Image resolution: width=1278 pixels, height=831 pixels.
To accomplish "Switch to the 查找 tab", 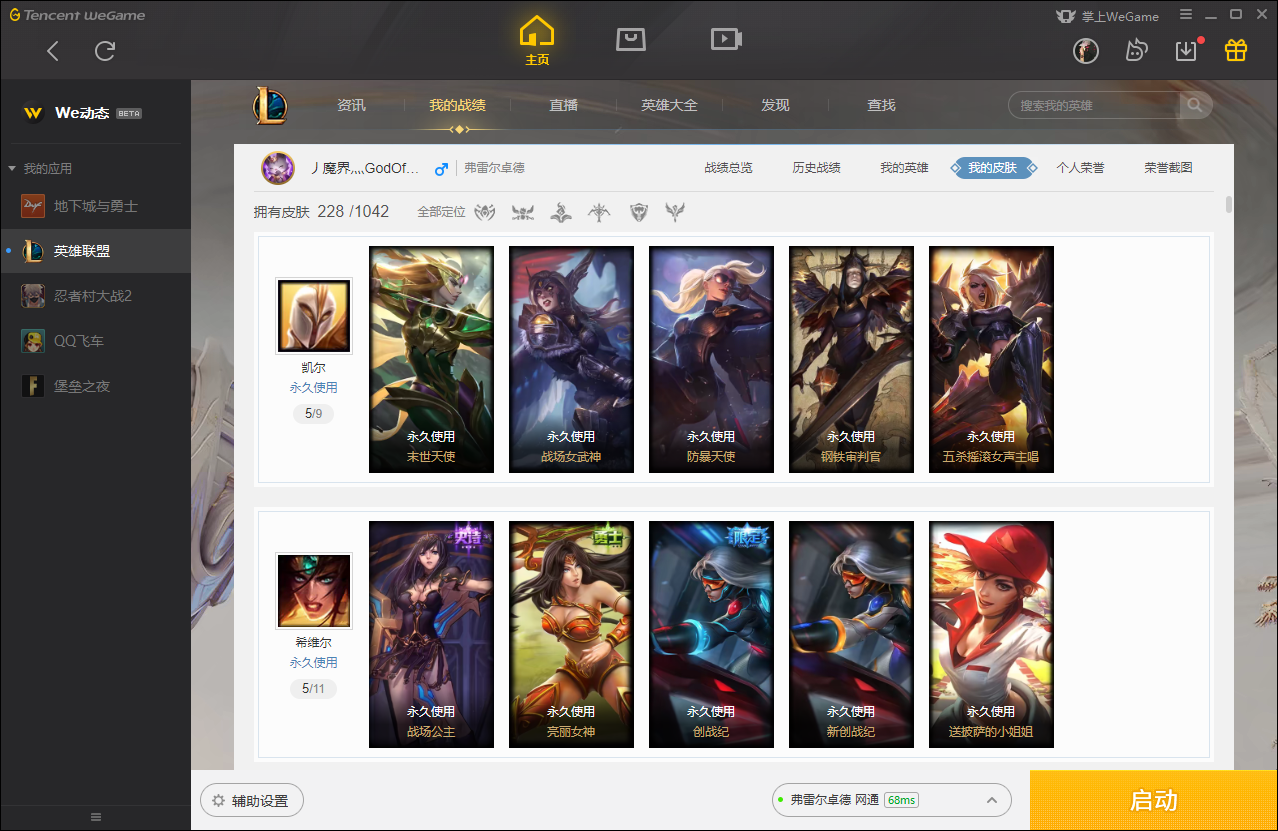I will (x=881, y=105).
